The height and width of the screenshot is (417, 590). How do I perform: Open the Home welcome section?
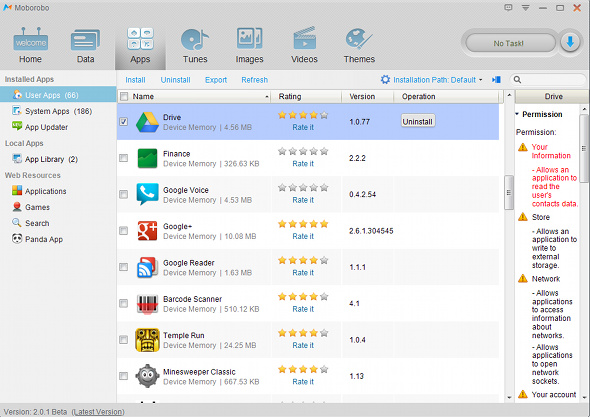30,46
